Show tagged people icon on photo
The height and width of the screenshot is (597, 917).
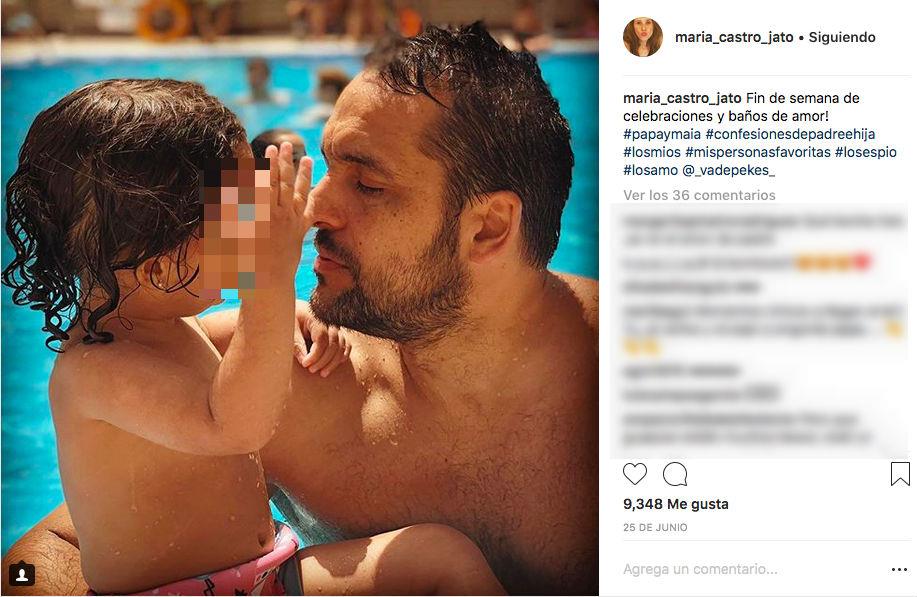(22, 574)
